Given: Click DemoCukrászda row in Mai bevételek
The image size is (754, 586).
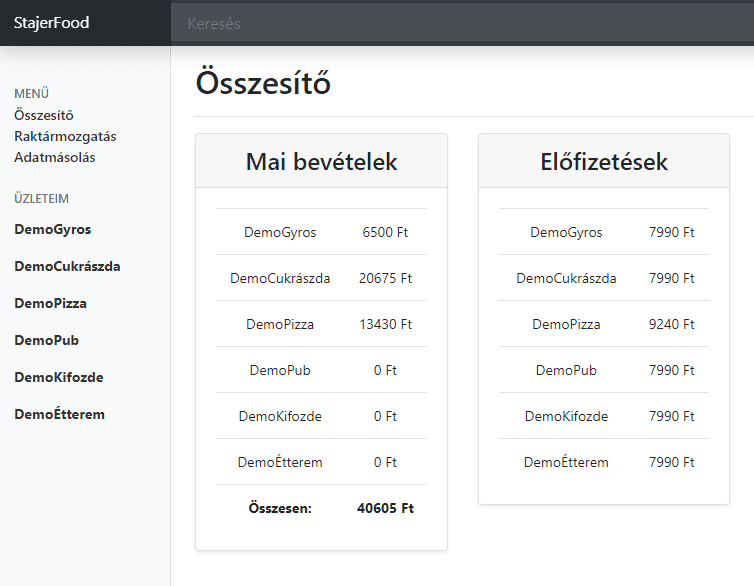Looking at the screenshot, I should (321, 278).
